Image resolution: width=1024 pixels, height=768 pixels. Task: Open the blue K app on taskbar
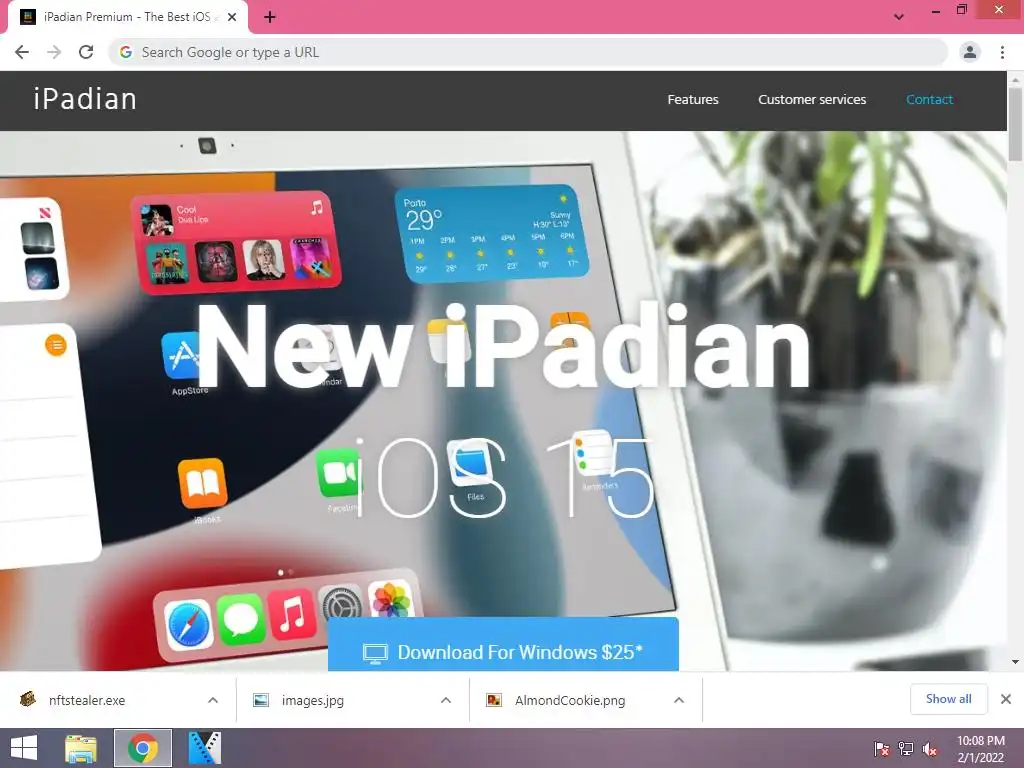point(204,748)
